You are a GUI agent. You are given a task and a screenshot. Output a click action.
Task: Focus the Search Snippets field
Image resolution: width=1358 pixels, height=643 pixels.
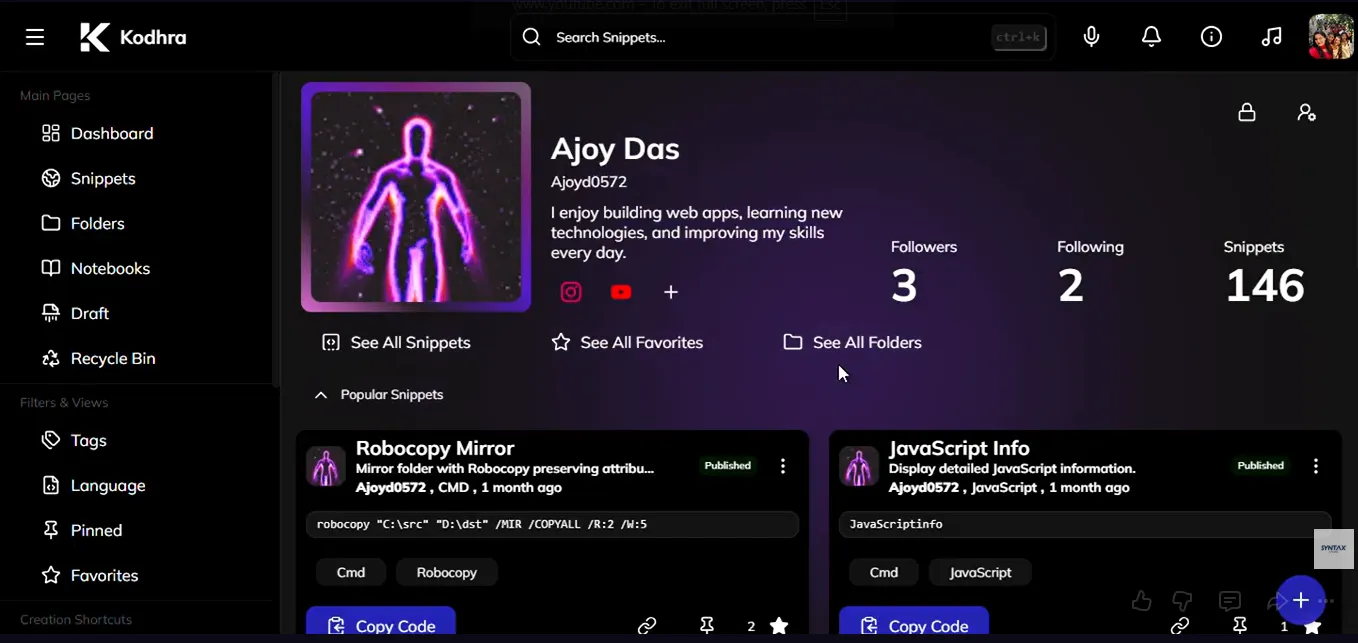[x=770, y=38]
